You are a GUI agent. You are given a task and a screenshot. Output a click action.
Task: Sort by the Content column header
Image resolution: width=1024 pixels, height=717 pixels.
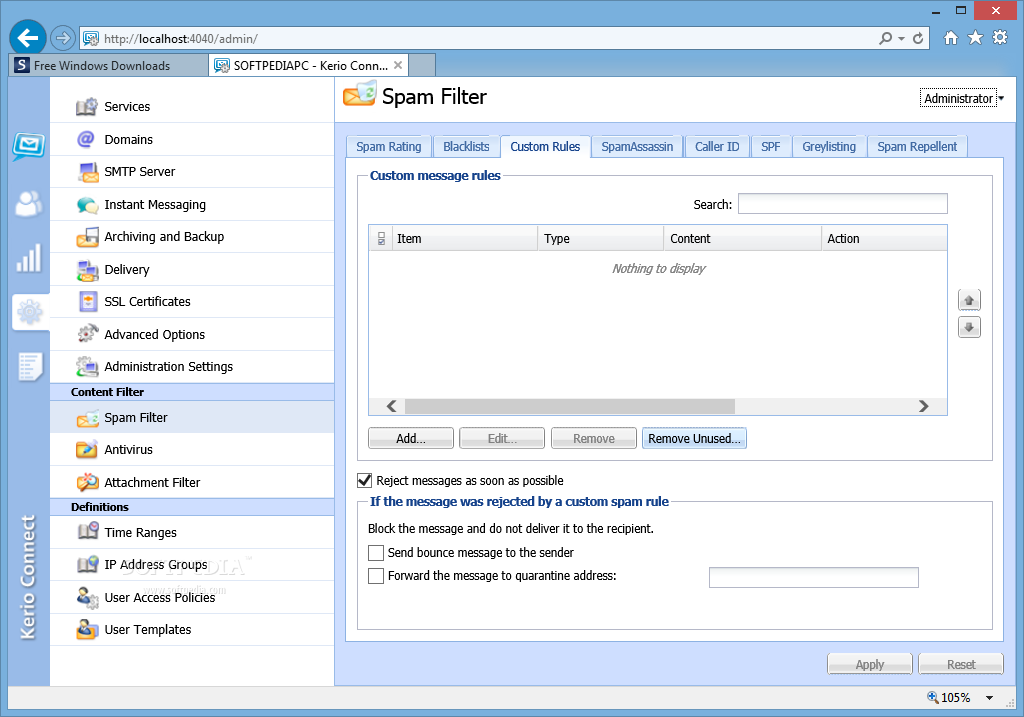coord(743,239)
